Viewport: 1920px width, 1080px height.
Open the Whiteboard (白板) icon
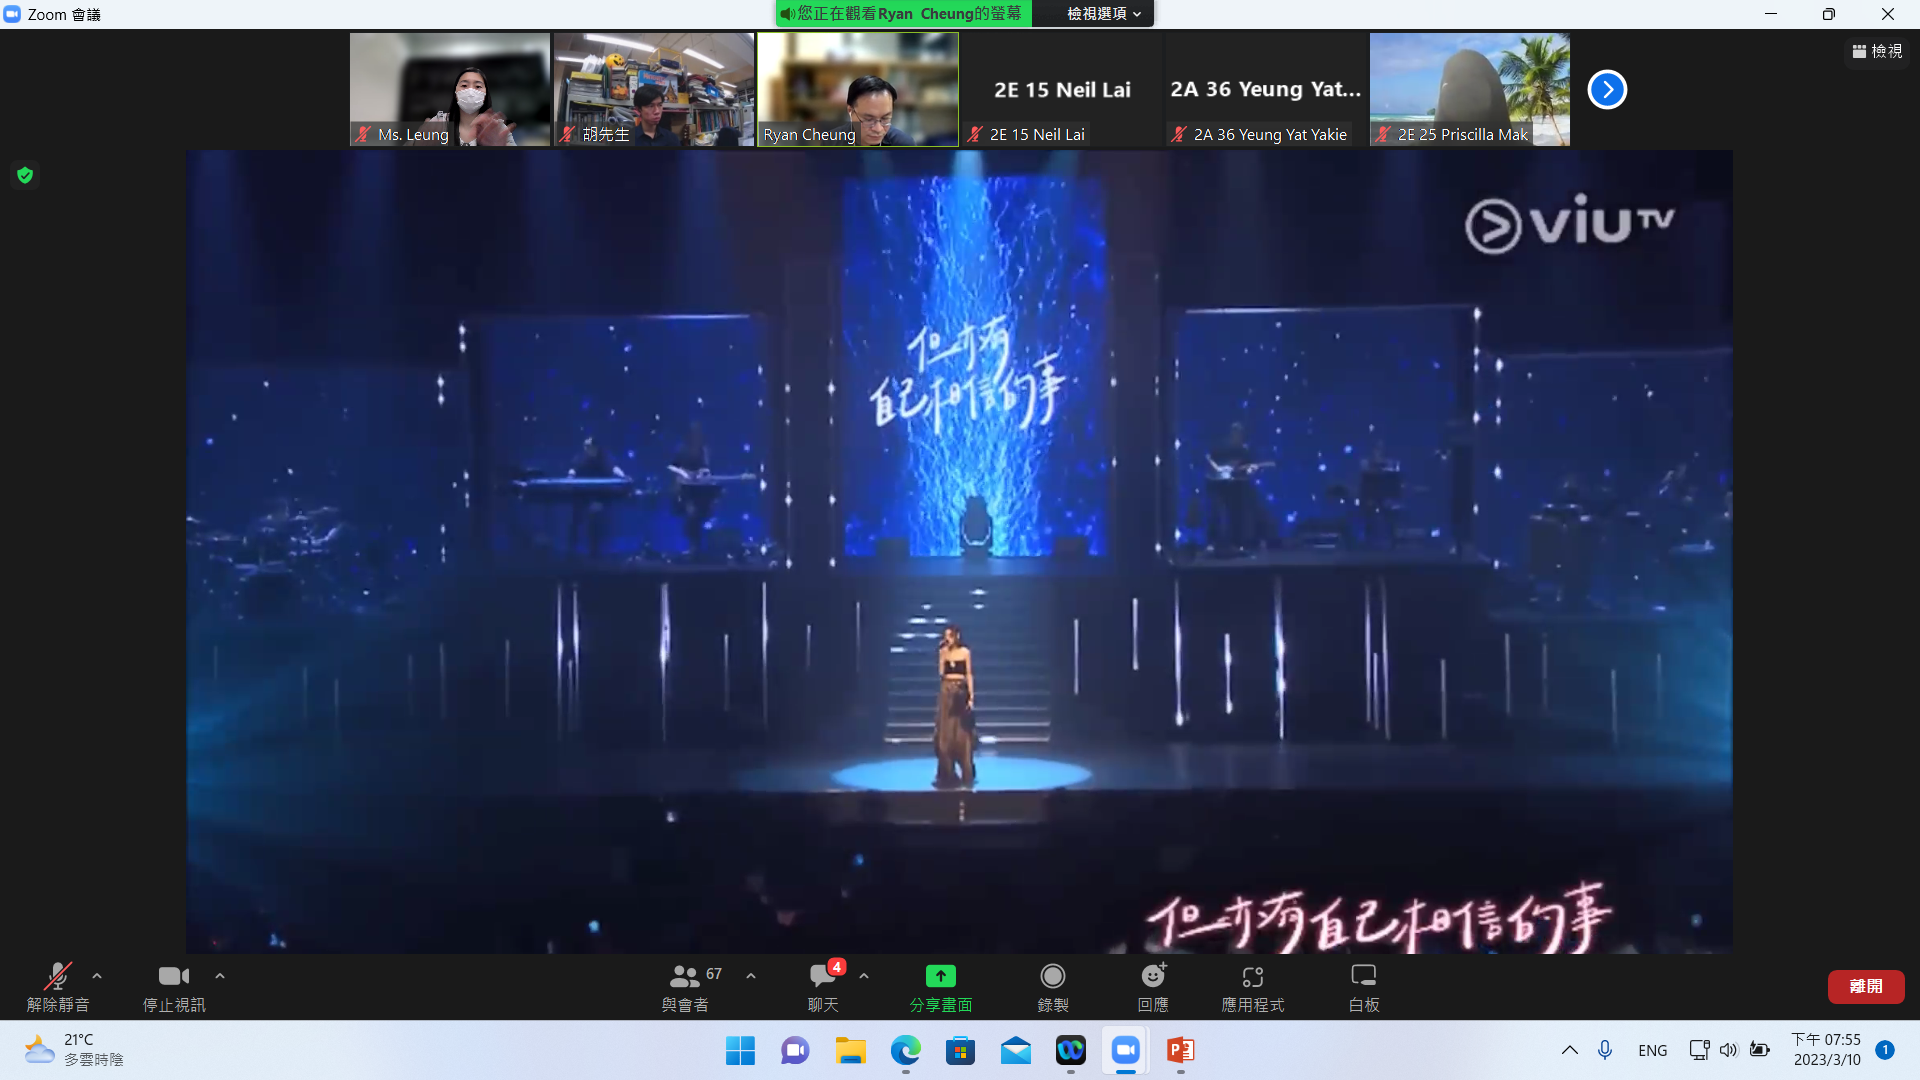[x=1363, y=976]
